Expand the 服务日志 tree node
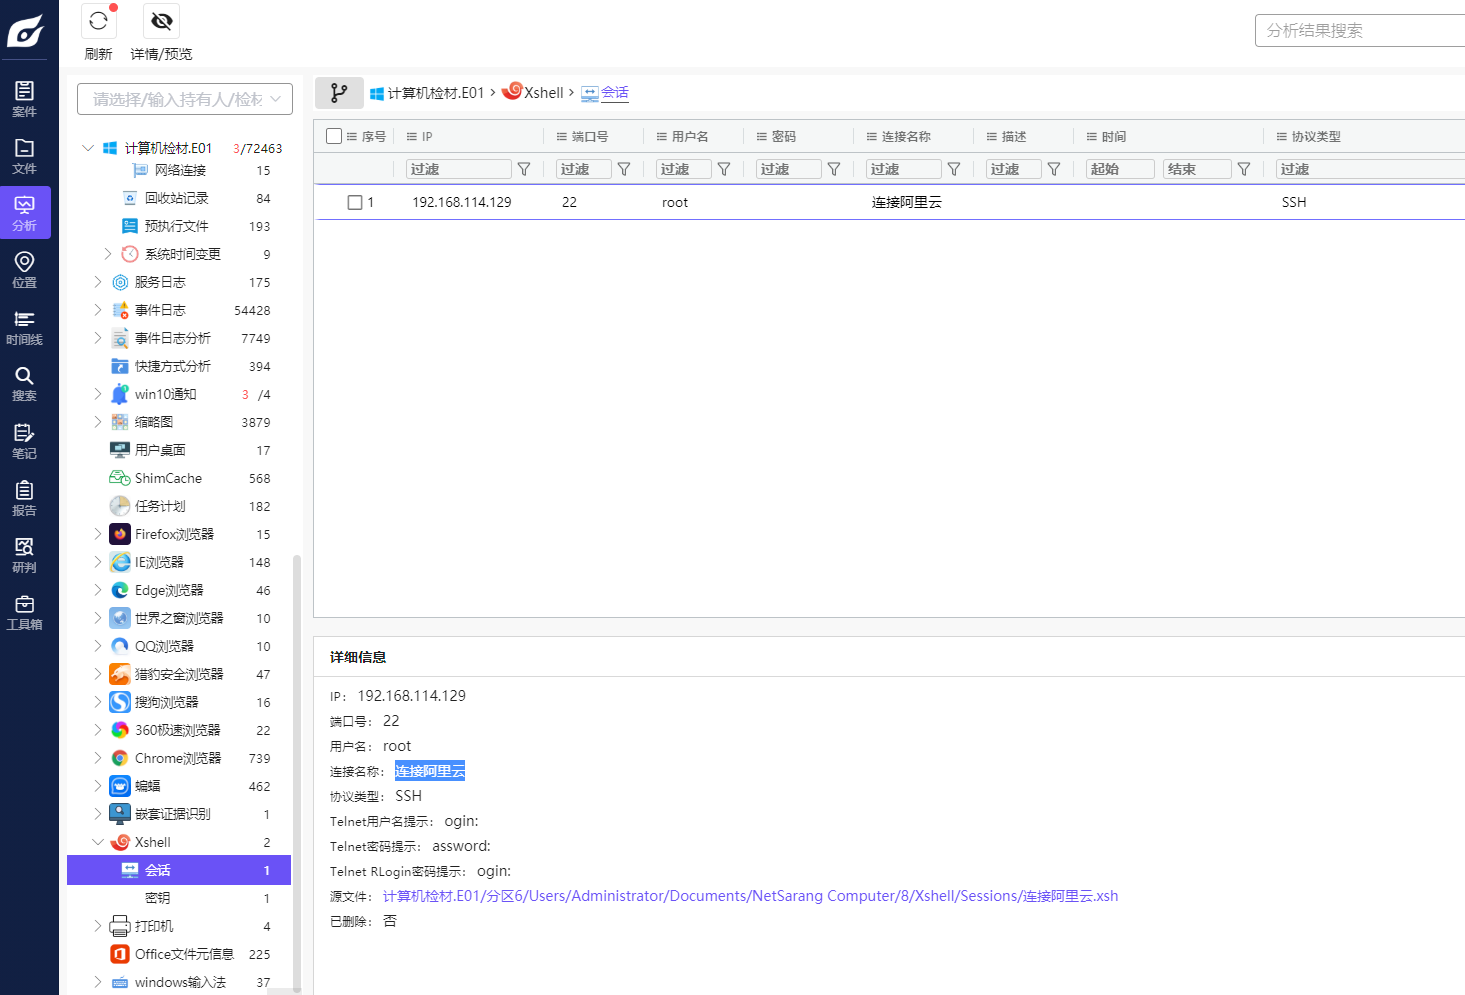Screen dimensions: 1465x995 point(98,282)
